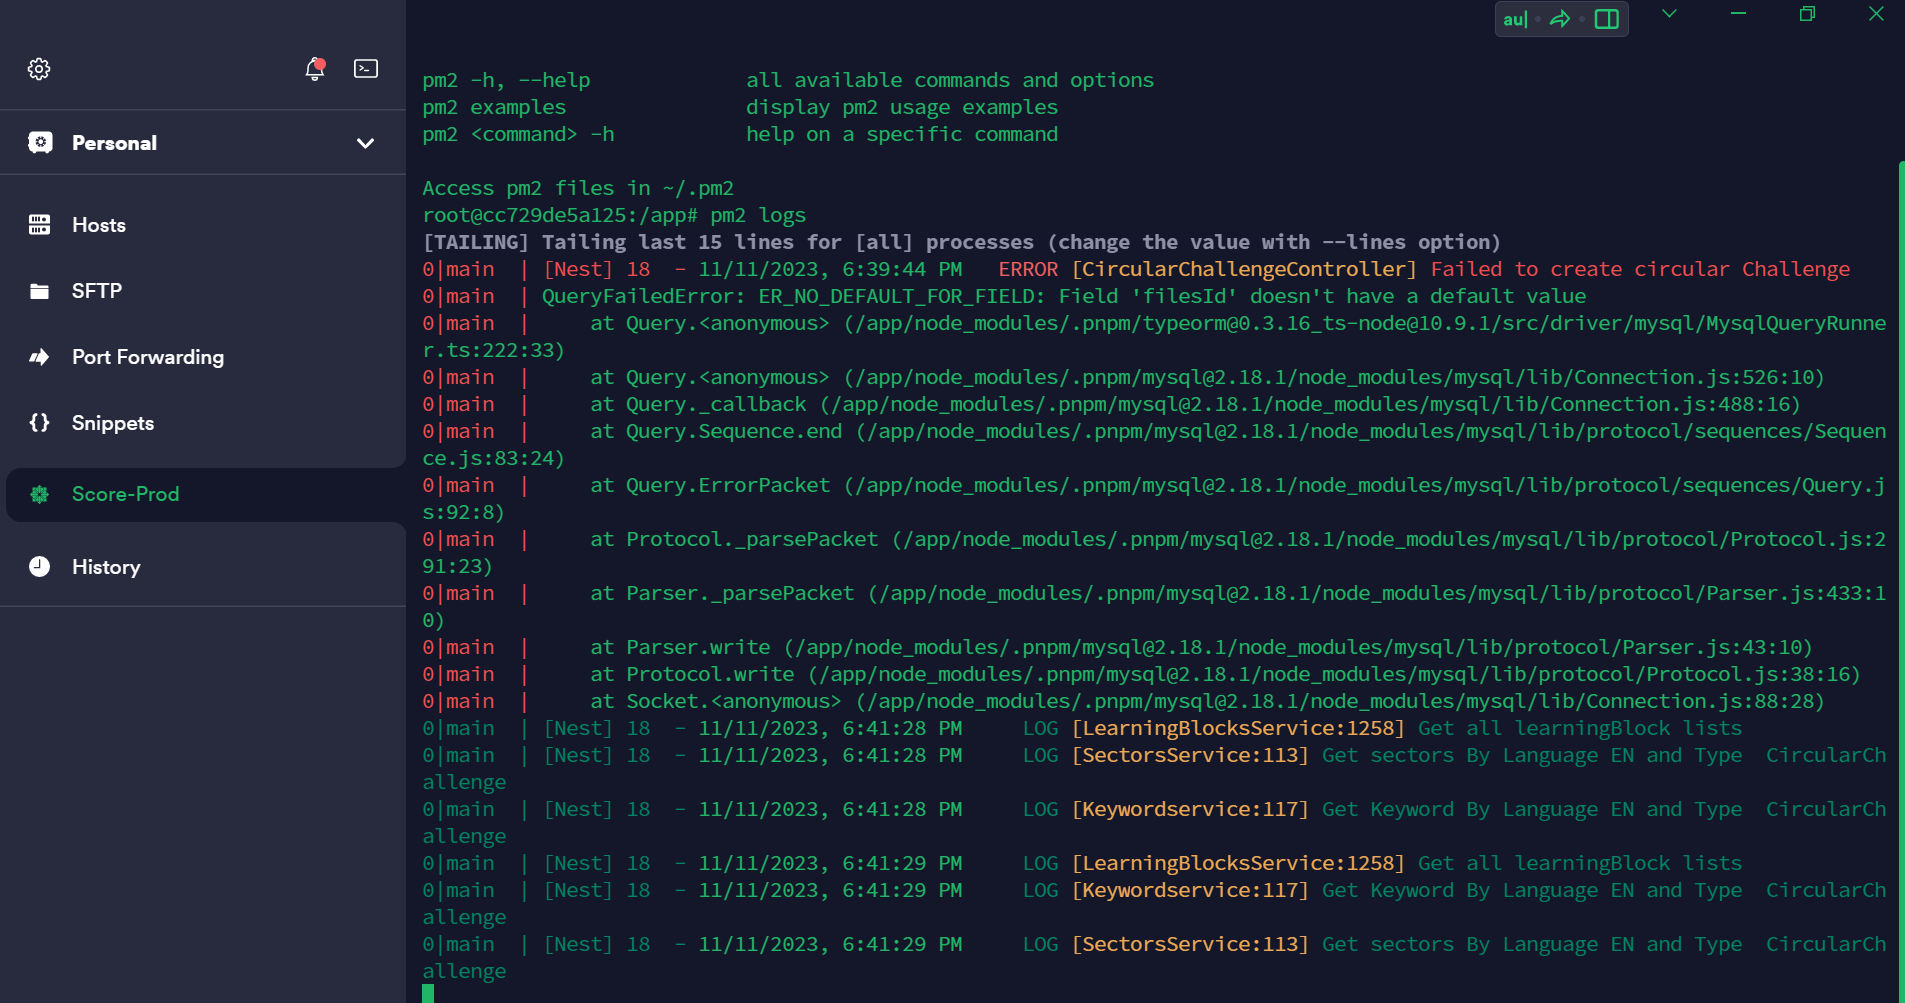Click the share arrow icon in terminal toolbar
1905x1003 pixels.
click(x=1560, y=19)
